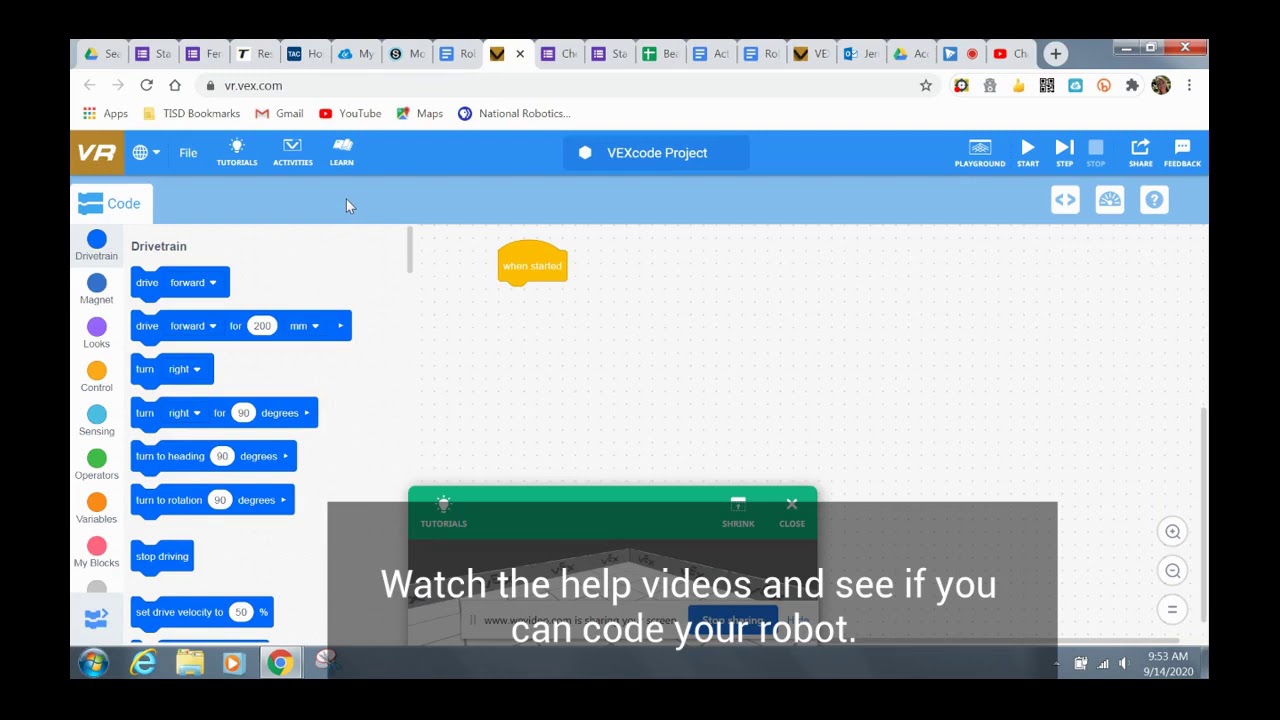Image resolution: width=1280 pixels, height=720 pixels.
Task: Expand the turn to rotation block arrow
Action: pos(283,500)
